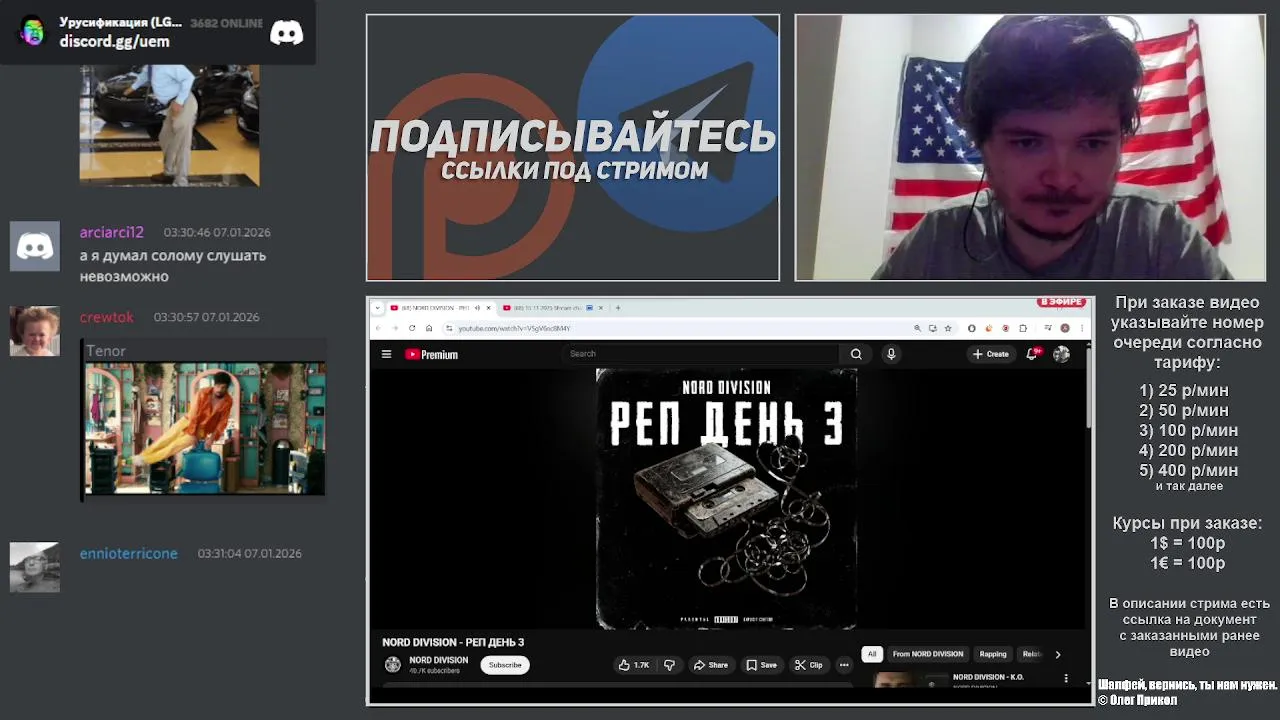This screenshot has width=1280, height=720.
Task: Click the Create button
Action: coord(991,354)
